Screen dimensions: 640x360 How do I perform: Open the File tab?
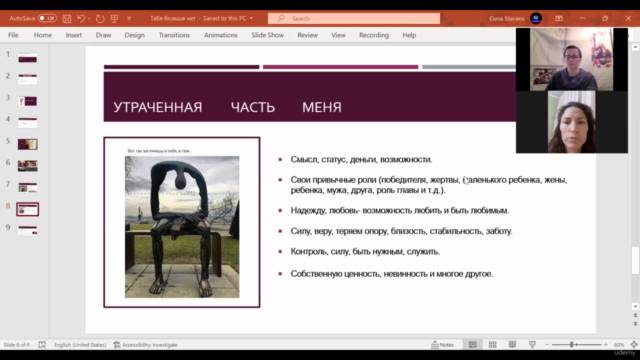13,35
